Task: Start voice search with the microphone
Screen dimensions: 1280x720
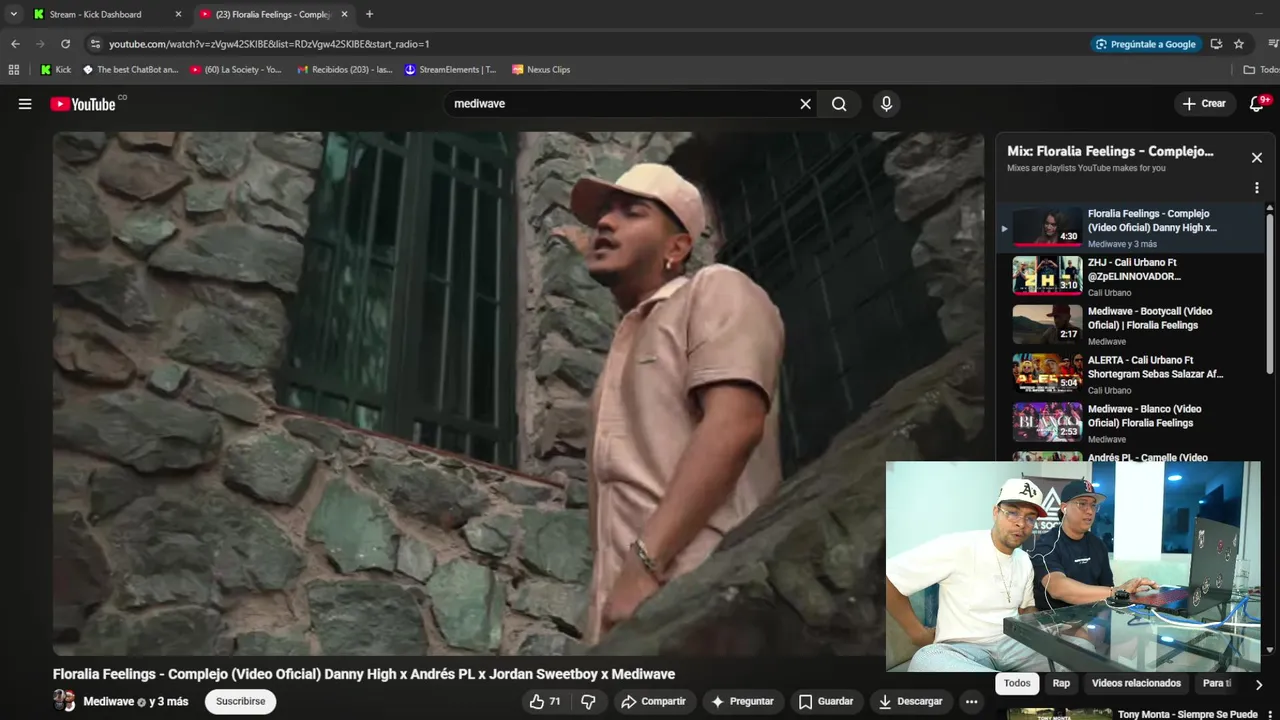Action: tap(886, 104)
